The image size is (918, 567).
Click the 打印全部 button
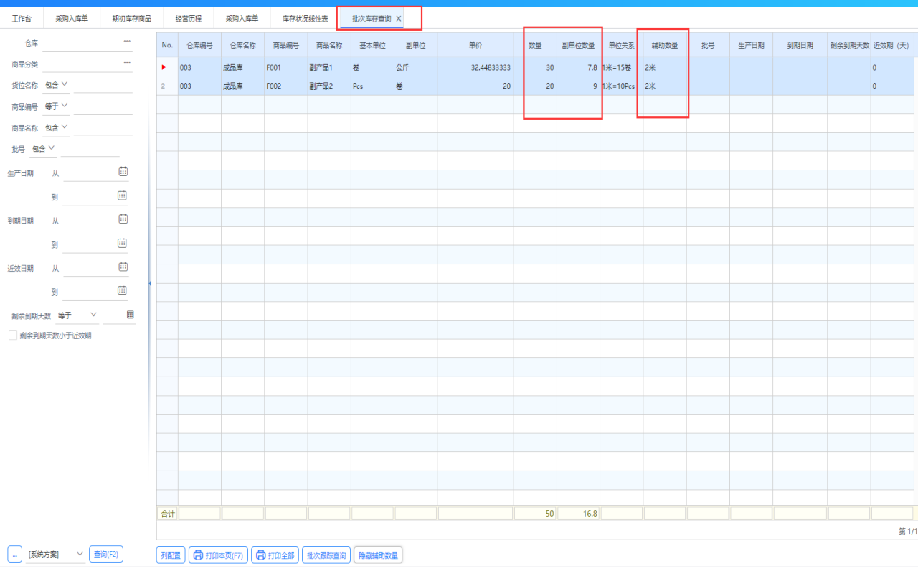(x=274, y=555)
